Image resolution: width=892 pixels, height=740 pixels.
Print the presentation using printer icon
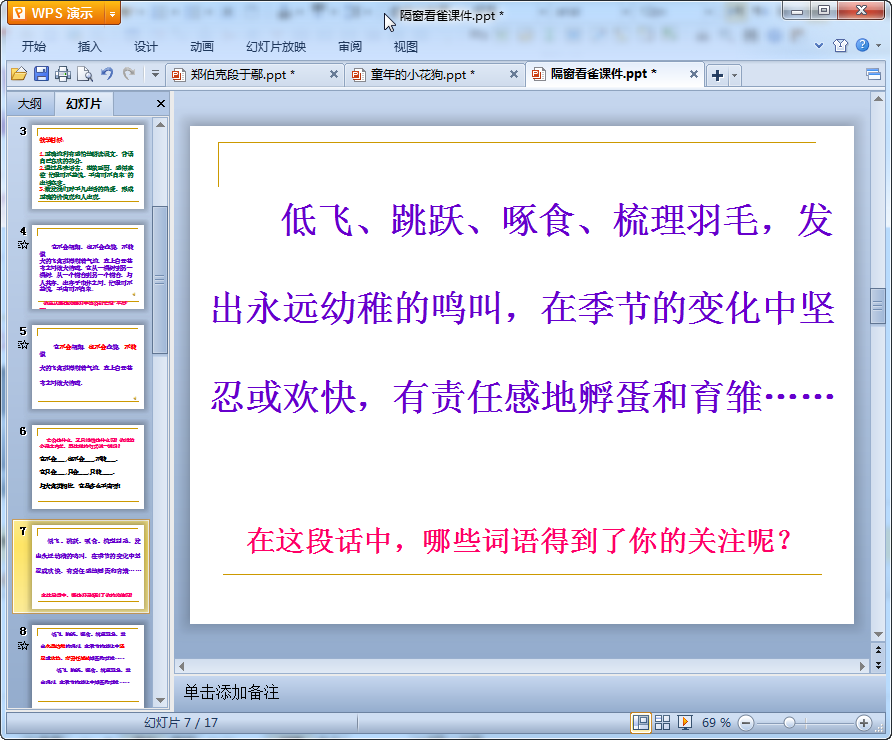(63, 74)
